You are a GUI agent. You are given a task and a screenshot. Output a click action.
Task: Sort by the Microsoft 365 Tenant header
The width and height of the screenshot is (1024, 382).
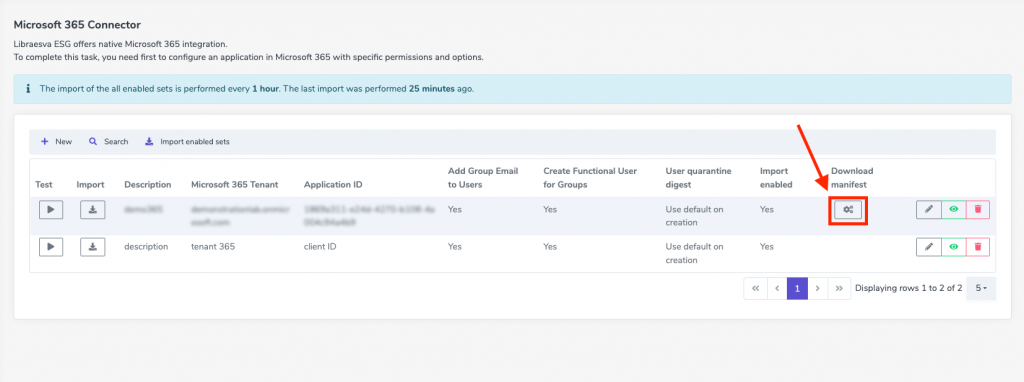234,185
